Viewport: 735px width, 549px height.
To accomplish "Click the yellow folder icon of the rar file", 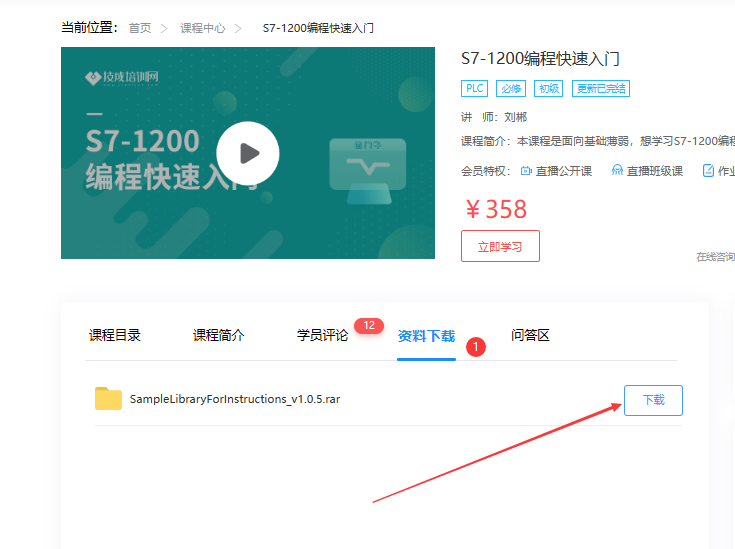I will pos(108,399).
